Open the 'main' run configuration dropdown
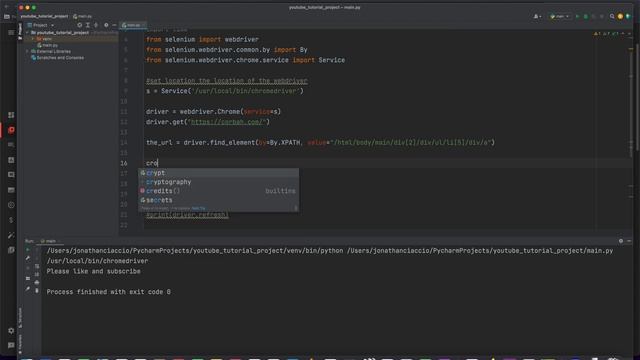This screenshot has height=360, width=640. point(560,16)
